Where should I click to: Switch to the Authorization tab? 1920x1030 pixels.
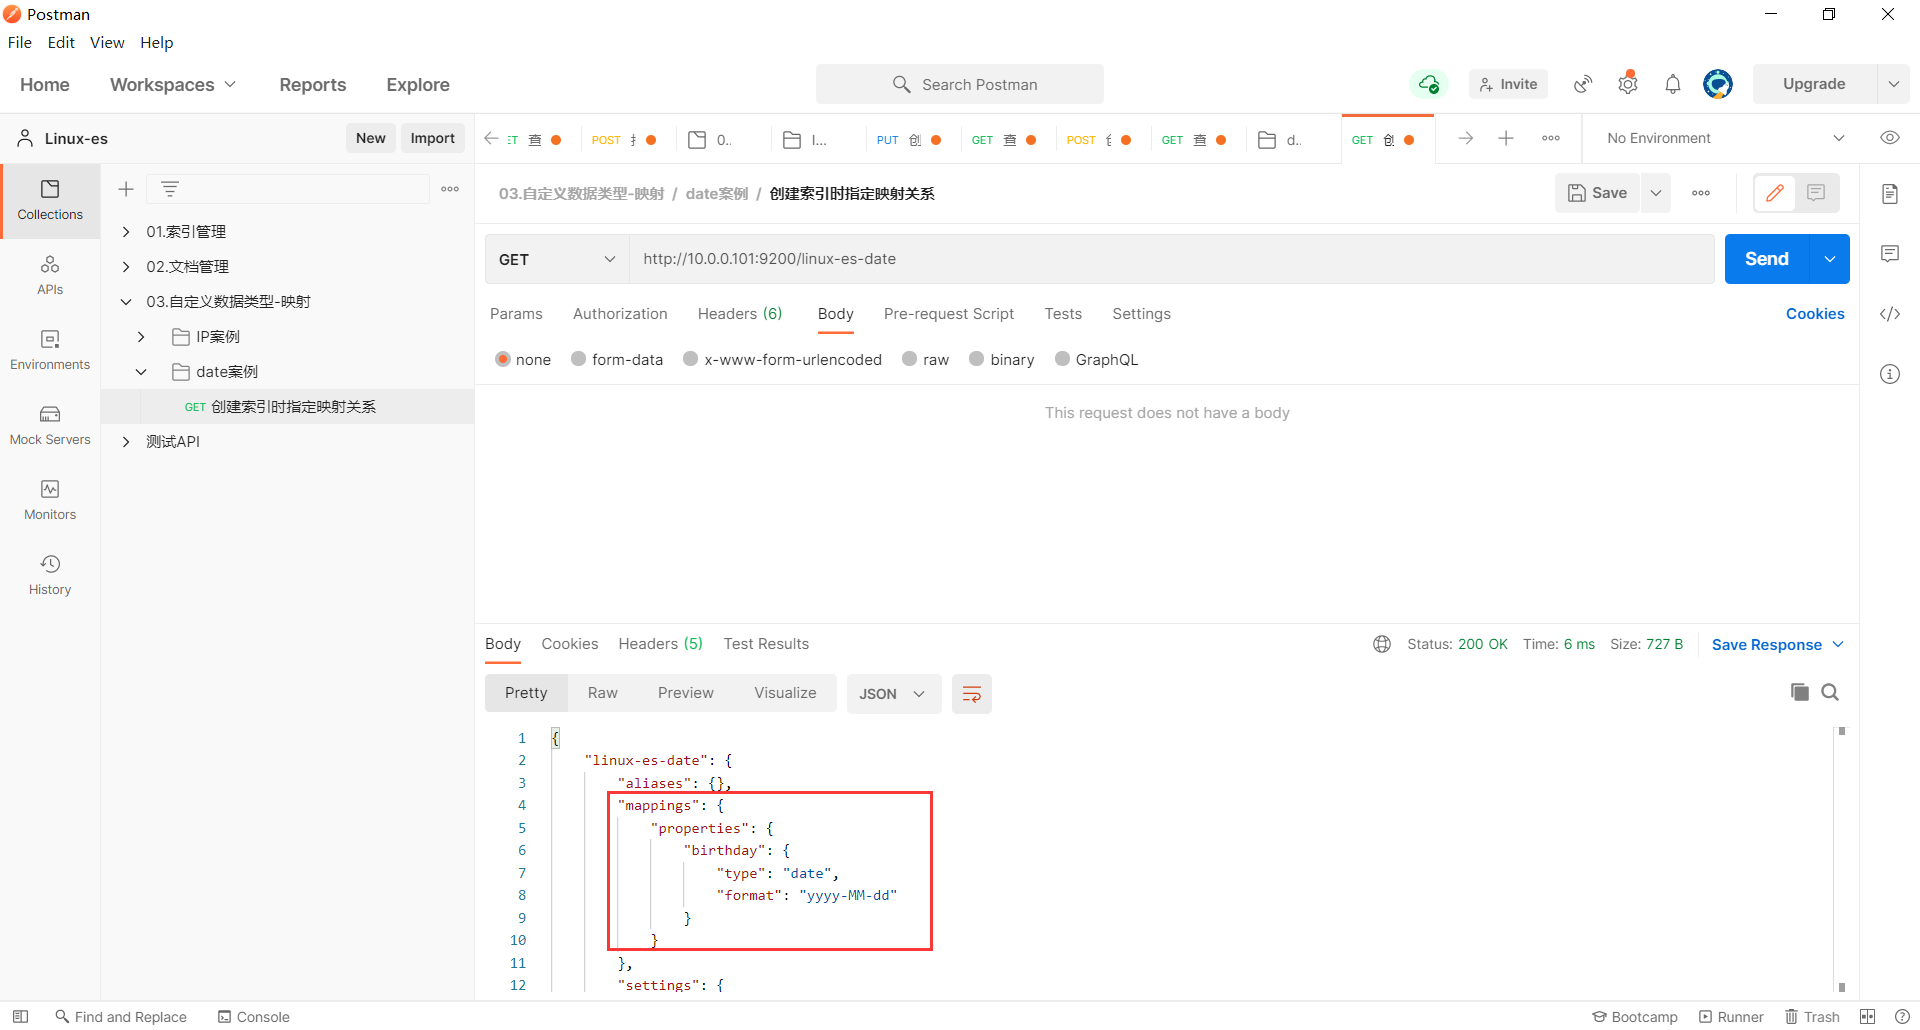(x=620, y=314)
